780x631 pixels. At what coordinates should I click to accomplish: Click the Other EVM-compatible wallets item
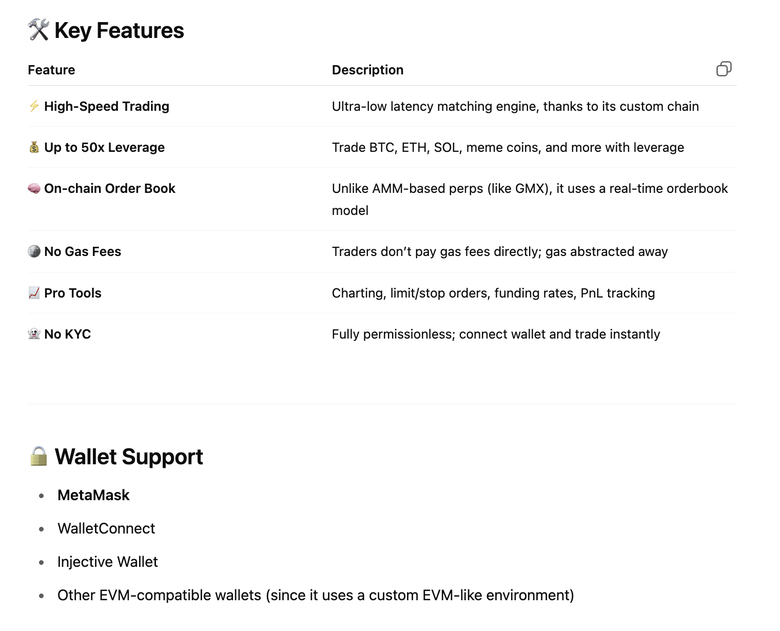(x=315, y=595)
